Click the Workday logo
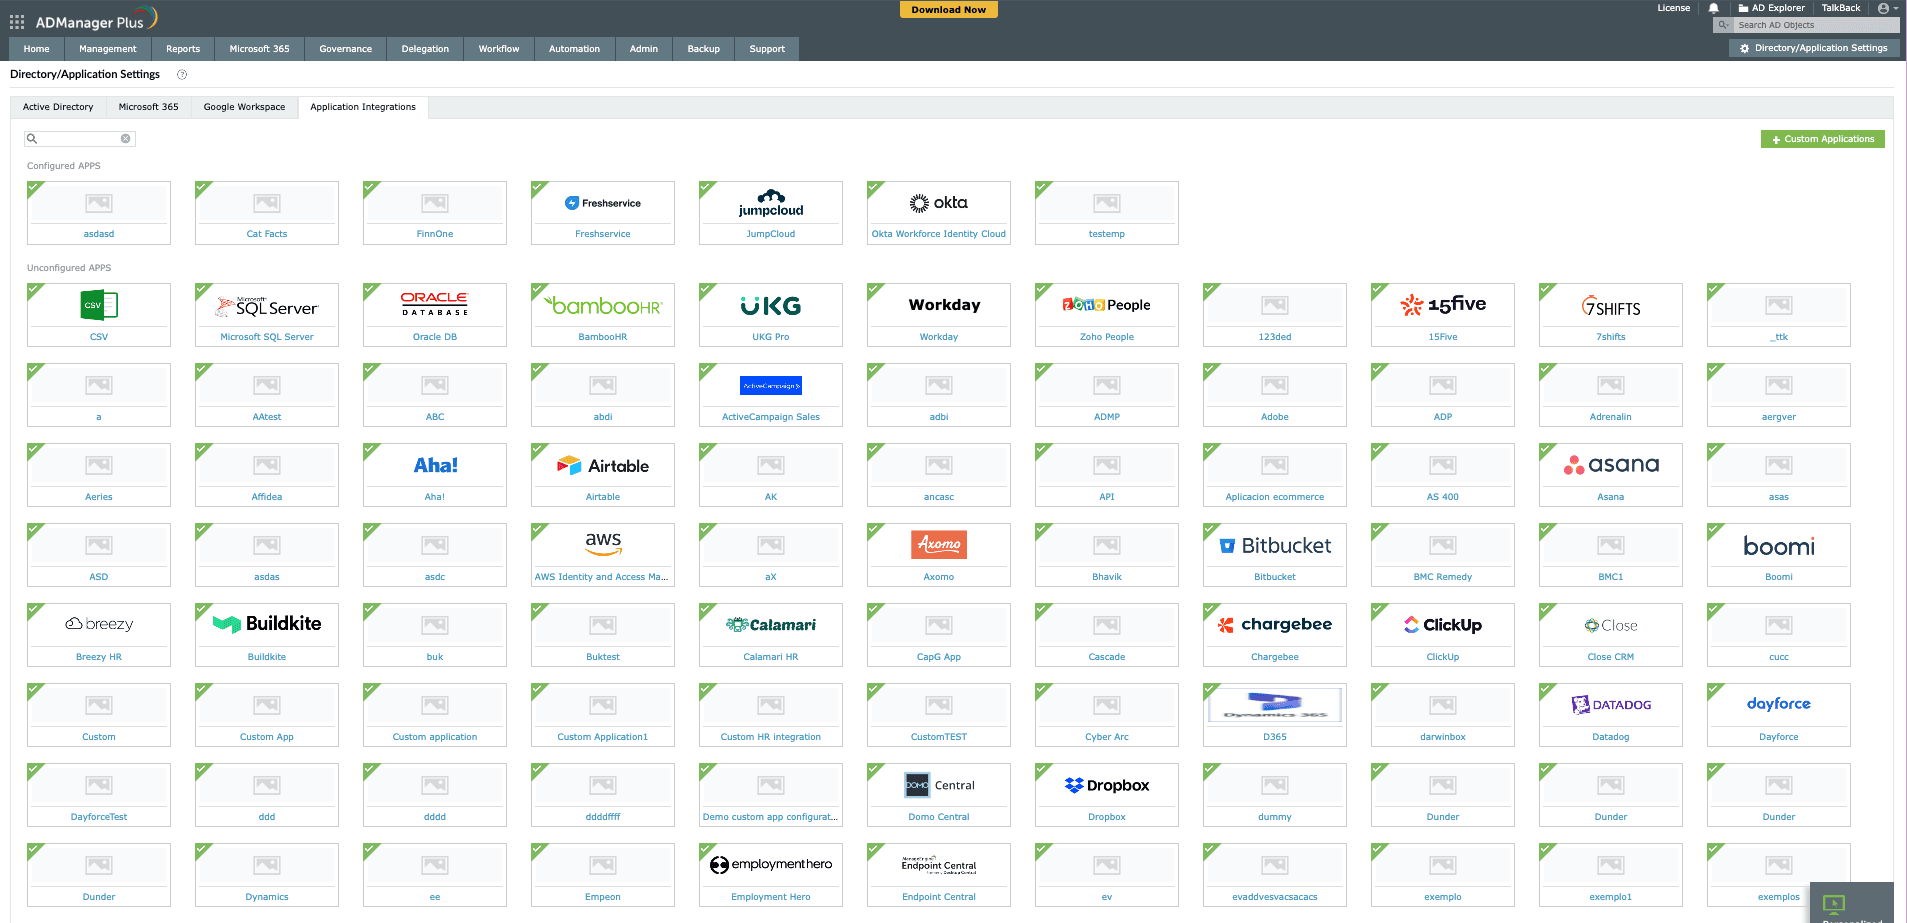Viewport: 1907px width, 923px height. [944, 305]
